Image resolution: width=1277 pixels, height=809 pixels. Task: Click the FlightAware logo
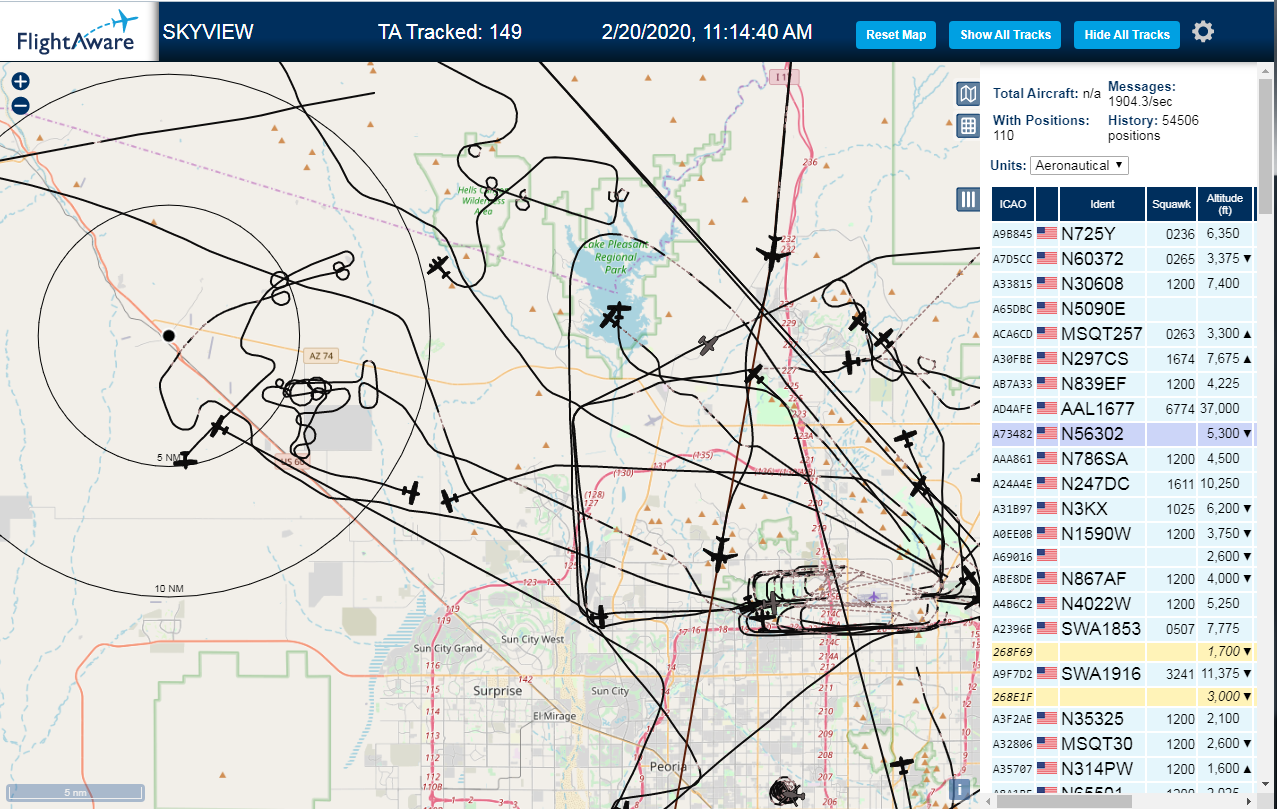click(x=78, y=31)
